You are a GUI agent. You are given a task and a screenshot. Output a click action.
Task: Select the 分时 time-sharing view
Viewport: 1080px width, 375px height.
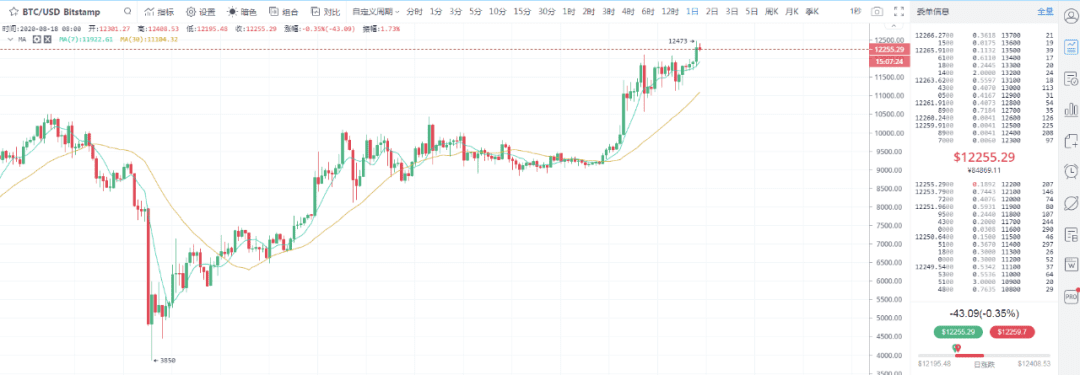(x=414, y=12)
